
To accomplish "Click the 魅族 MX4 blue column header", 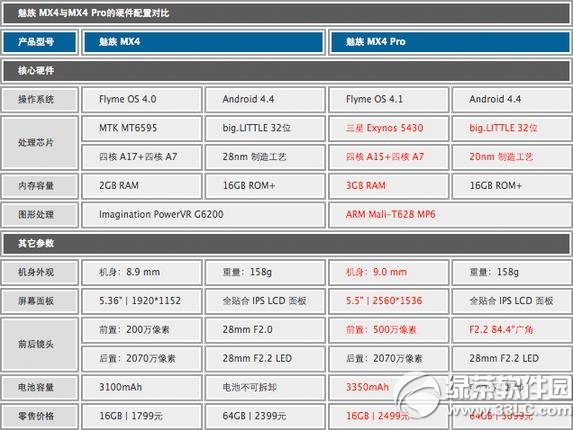I will pos(204,42).
